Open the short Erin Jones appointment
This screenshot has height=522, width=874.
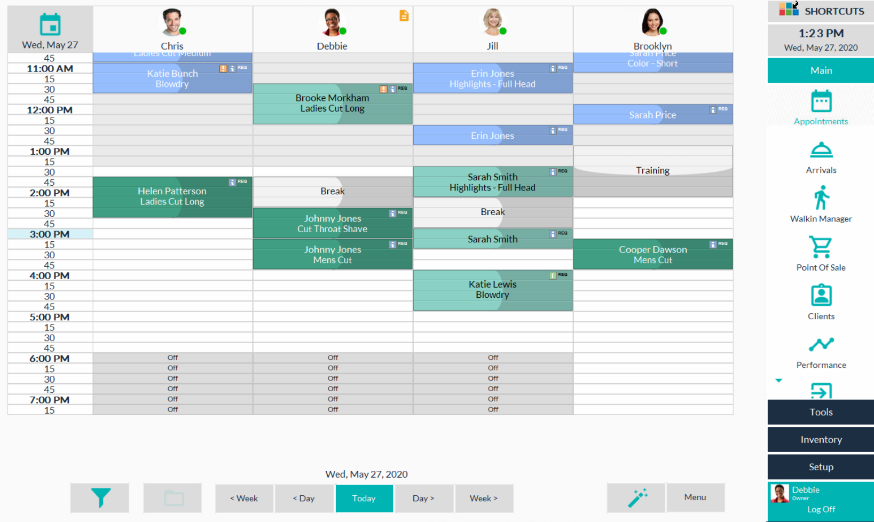(x=493, y=136)
